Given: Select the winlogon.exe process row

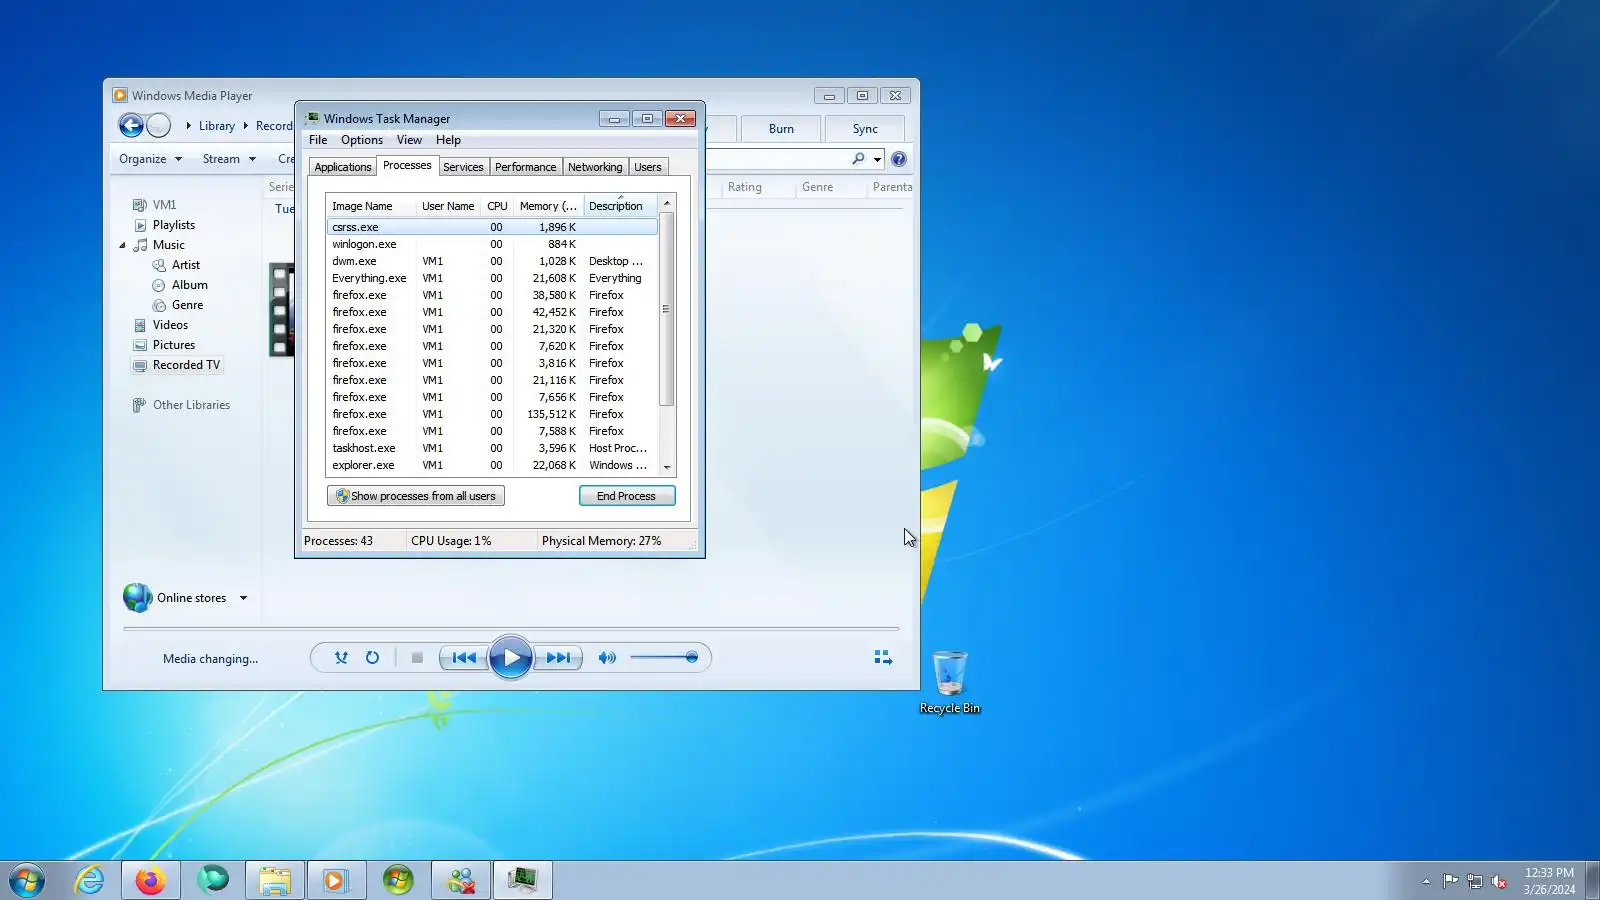Looking at the screenshot, I should click(492, 244).
